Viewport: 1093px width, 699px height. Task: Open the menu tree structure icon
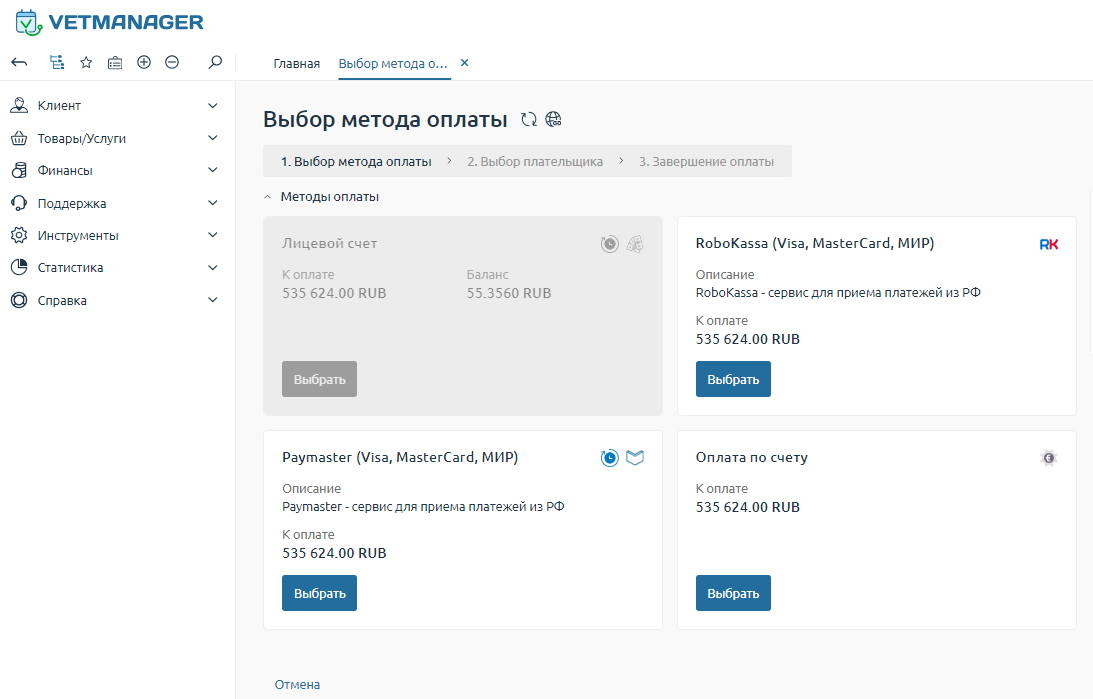point(57,62)
